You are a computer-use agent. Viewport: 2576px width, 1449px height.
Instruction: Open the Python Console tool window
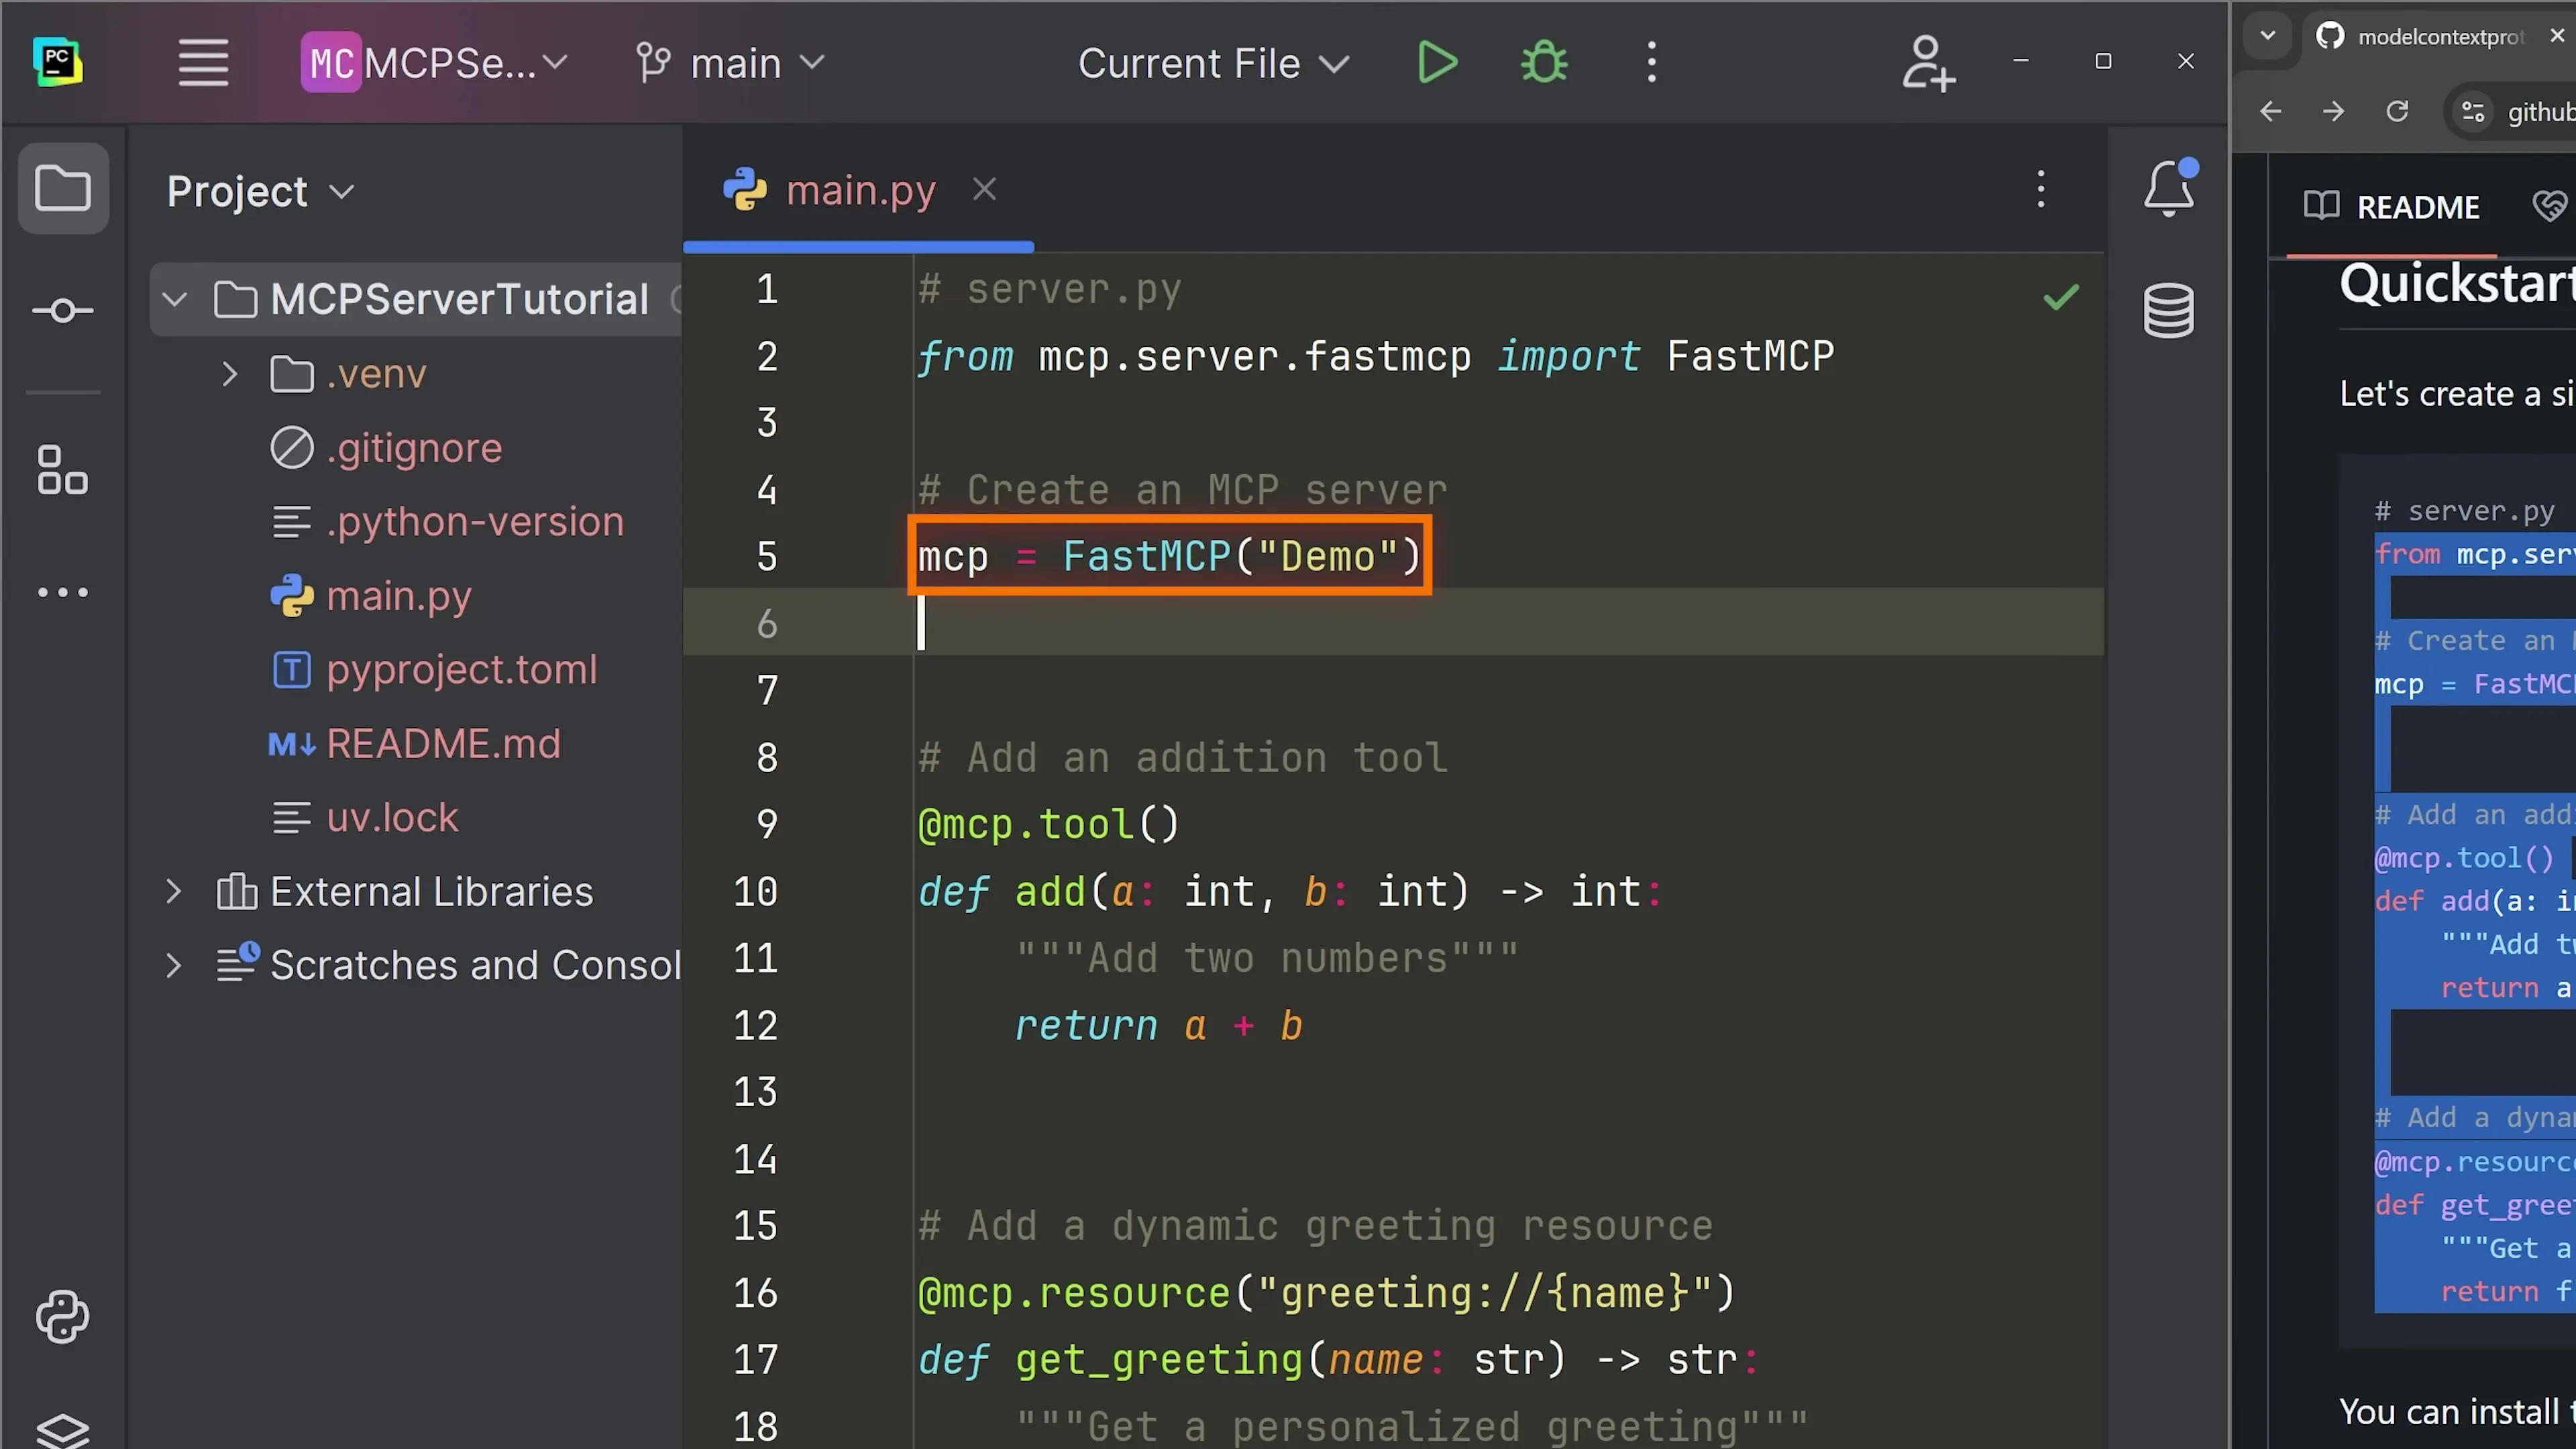[63, 1317]
